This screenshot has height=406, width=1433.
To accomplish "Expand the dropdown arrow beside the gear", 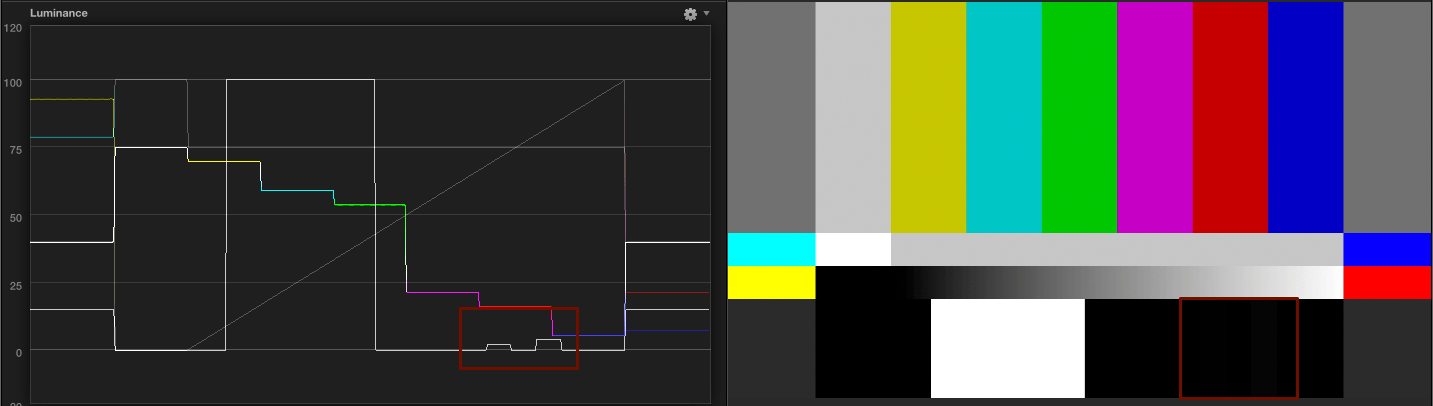I will coord(706,14).
